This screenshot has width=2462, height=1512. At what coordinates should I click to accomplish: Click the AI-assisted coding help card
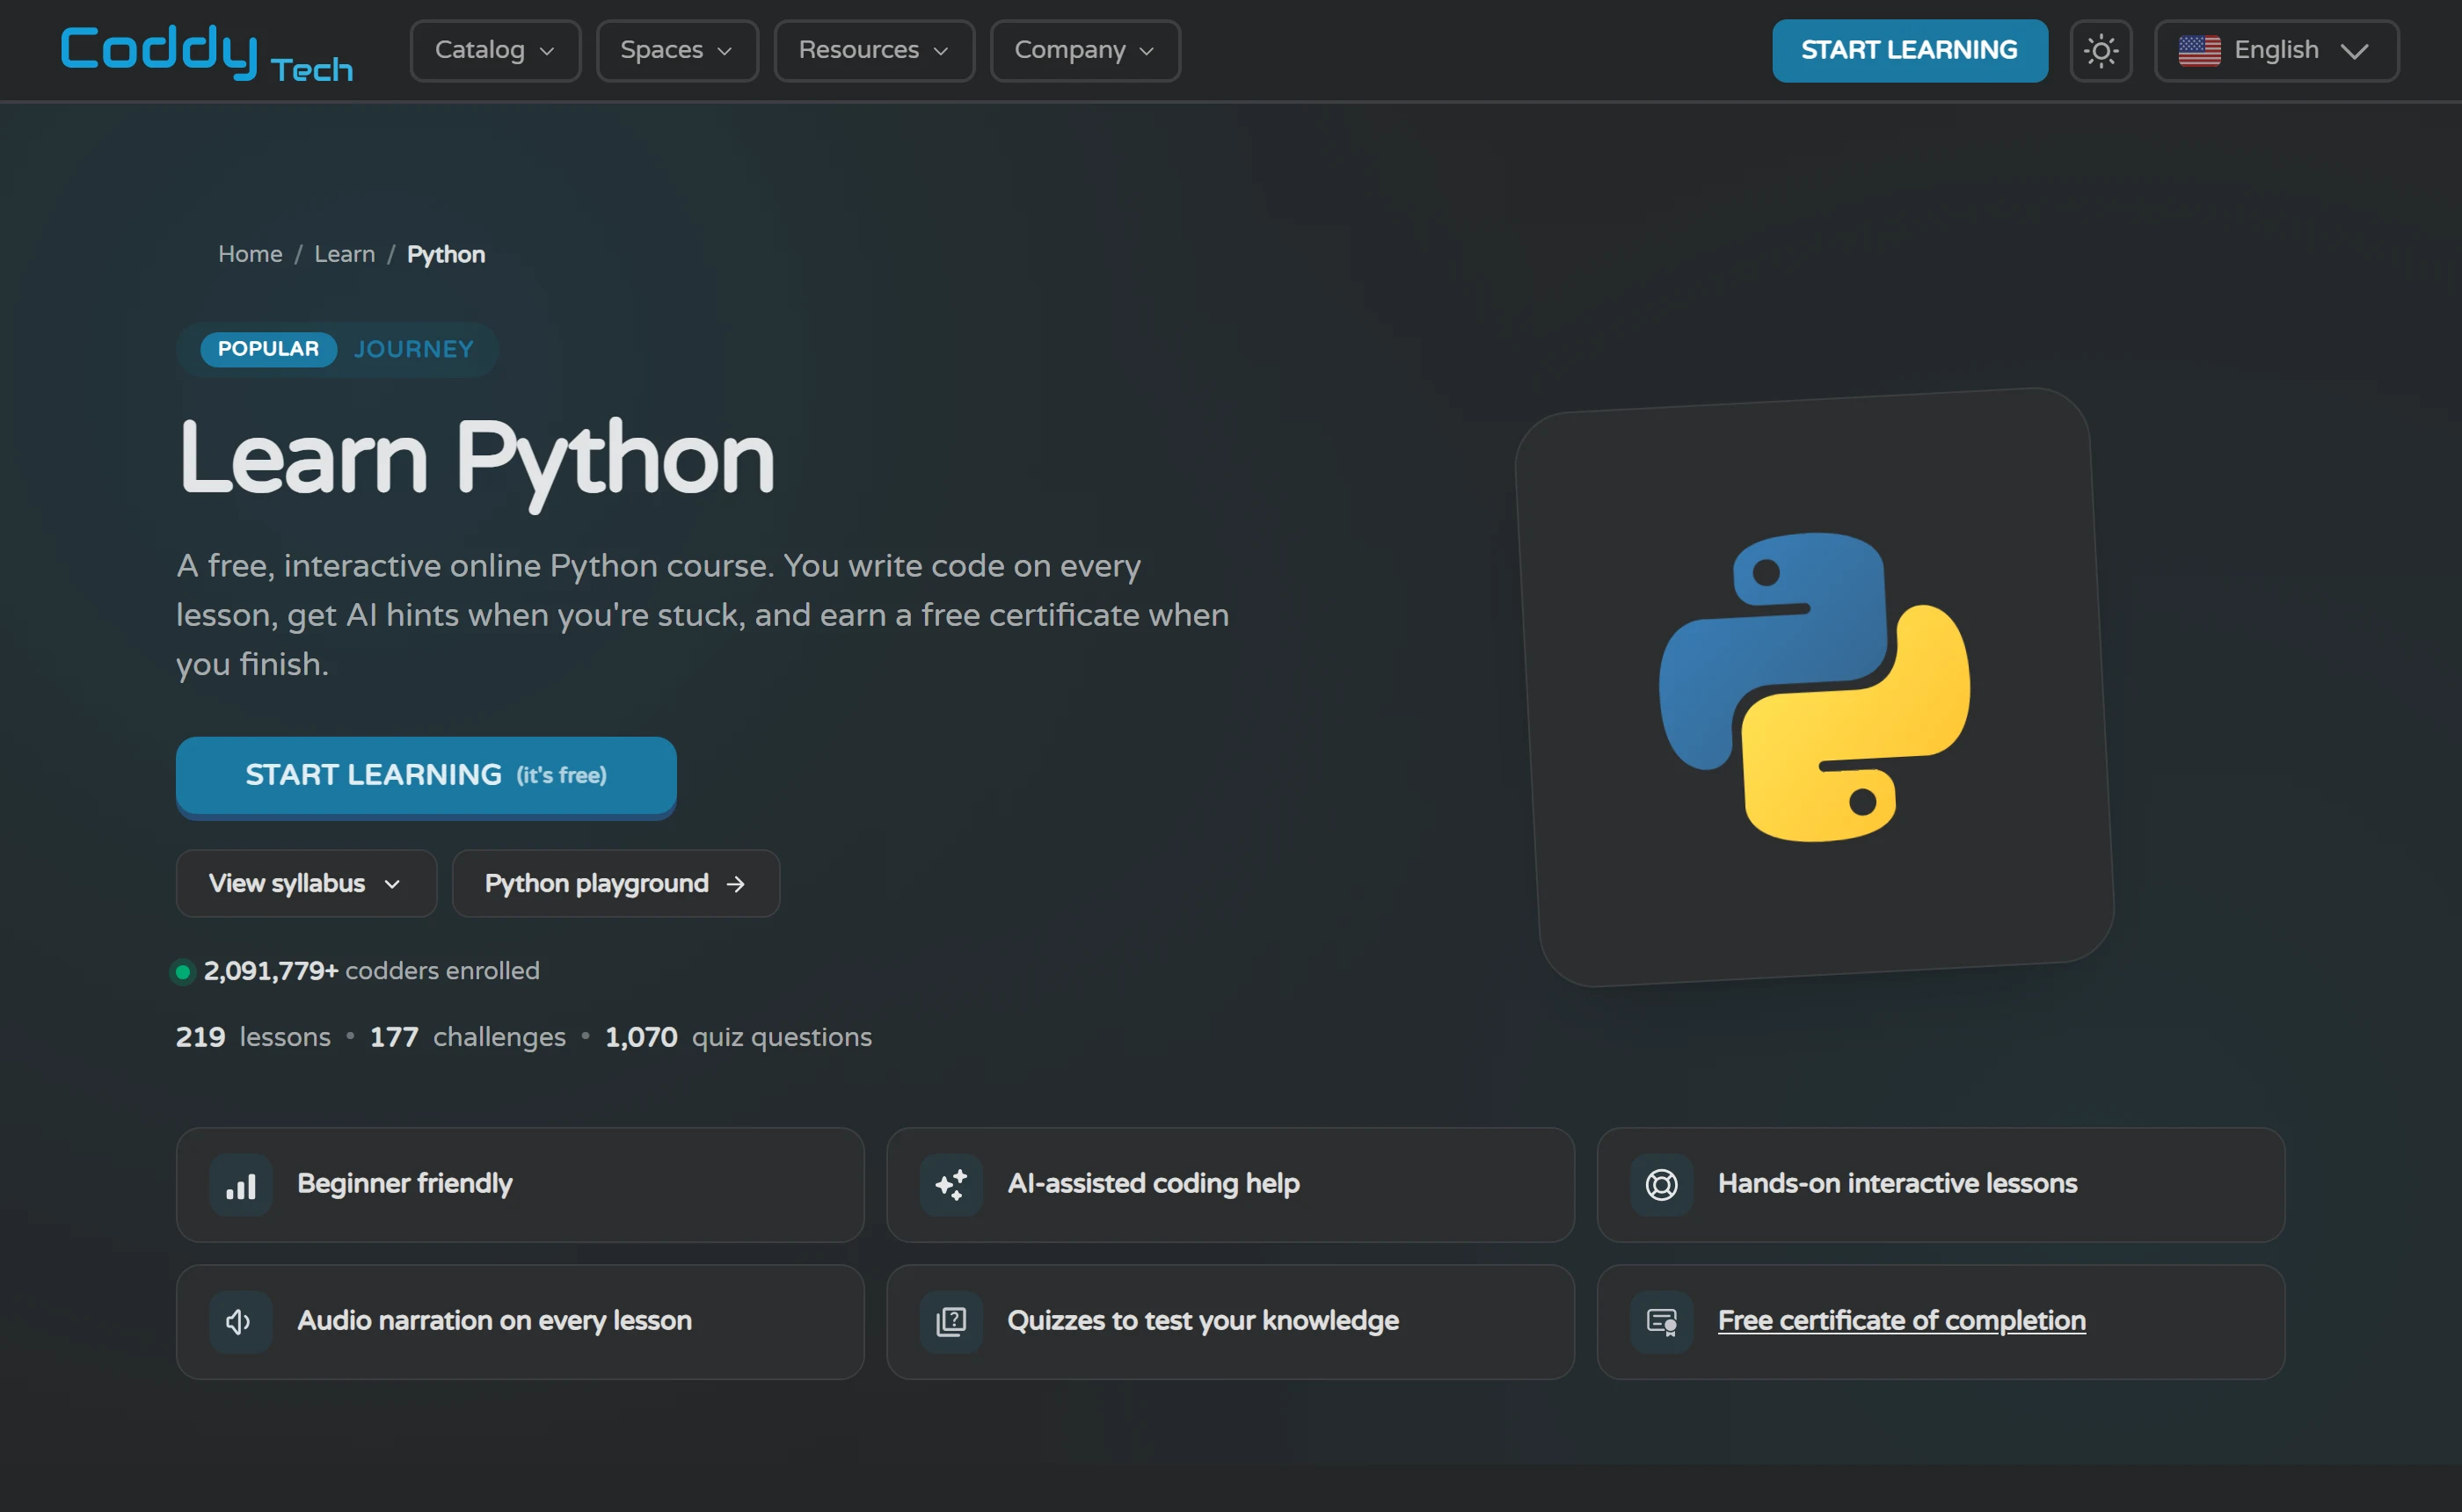pyautogui.click(x=1230, y=1185)
